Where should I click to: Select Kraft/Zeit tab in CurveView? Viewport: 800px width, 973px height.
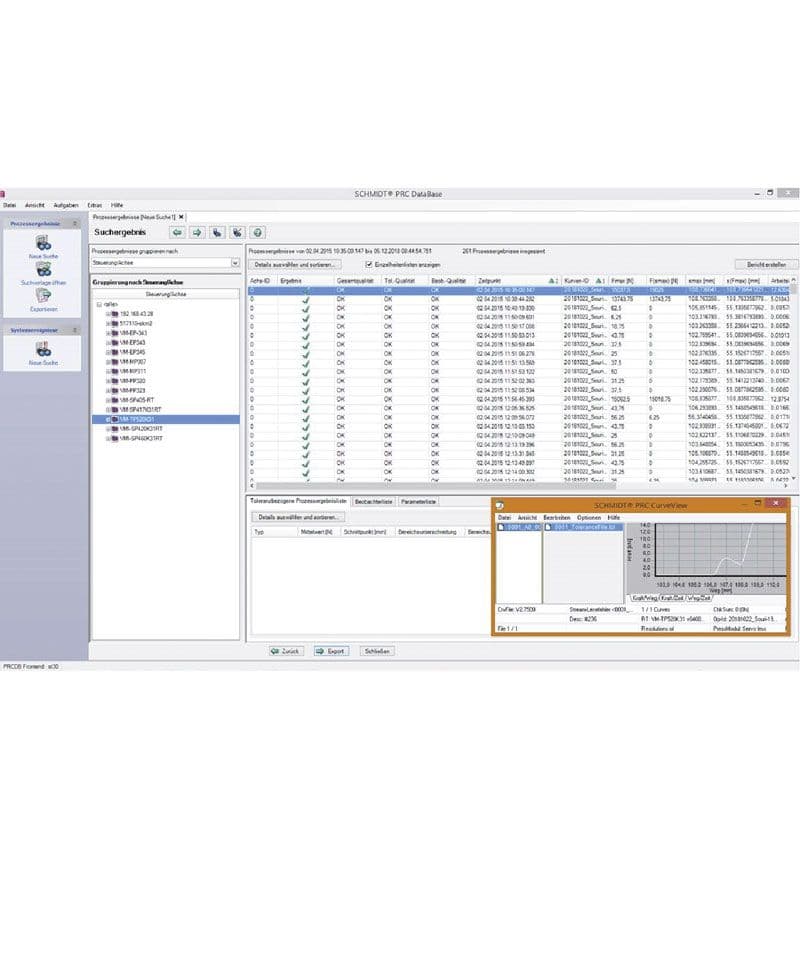click(x=672, y=598)
